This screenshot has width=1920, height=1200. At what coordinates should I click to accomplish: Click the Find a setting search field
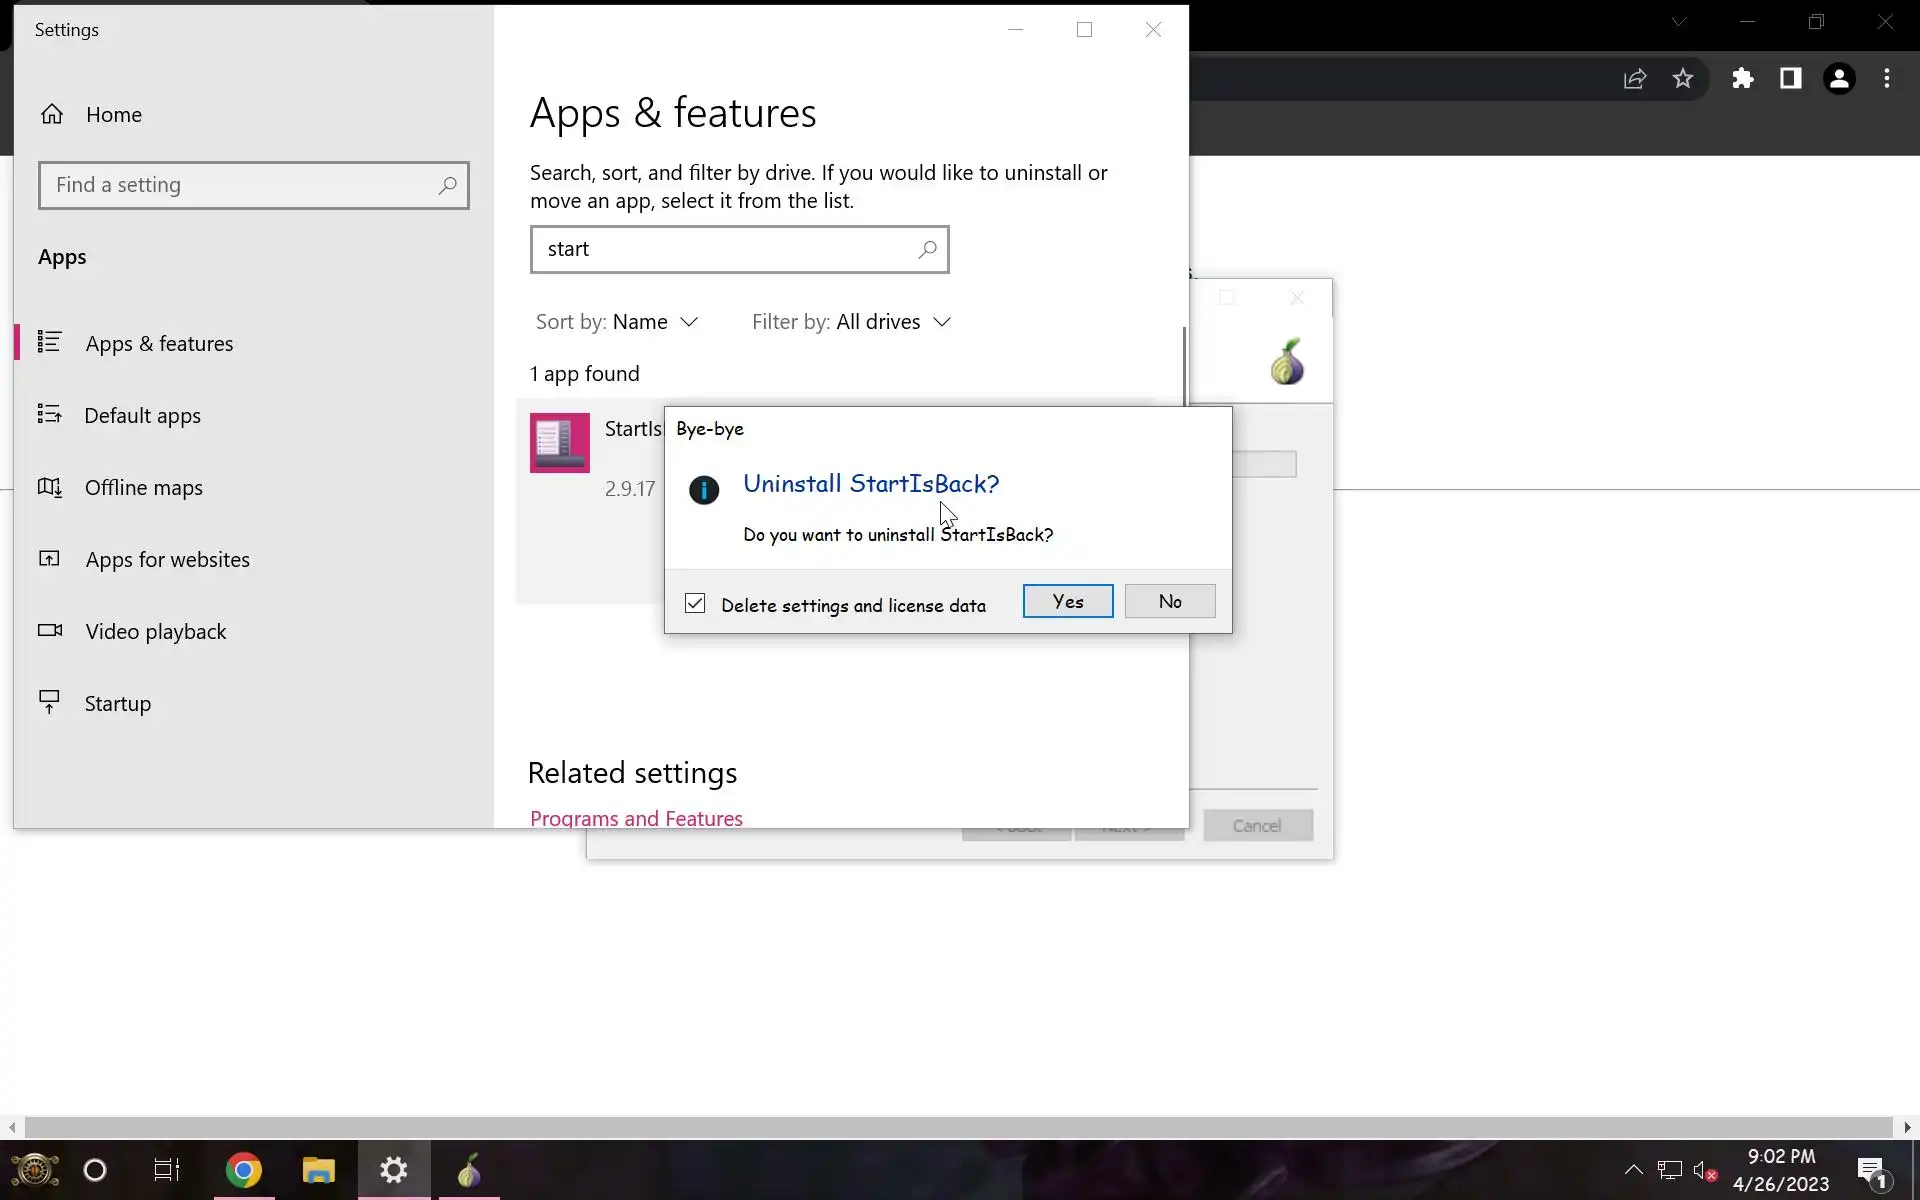(240, 185)
